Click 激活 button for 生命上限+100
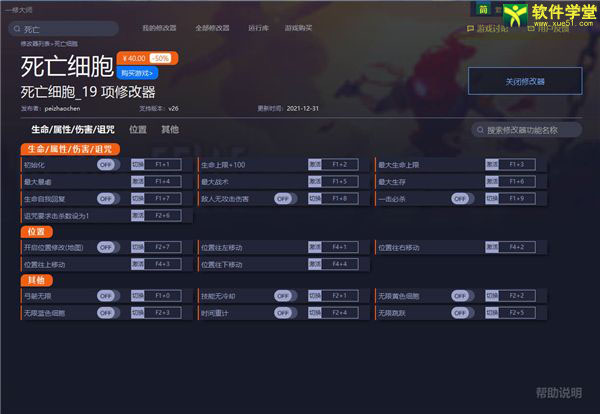600x414 pixels. click(x=314, y=164)
